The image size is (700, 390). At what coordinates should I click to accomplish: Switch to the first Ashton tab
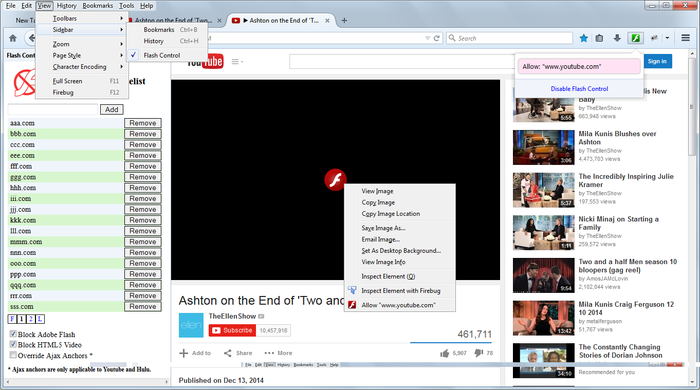175,21
